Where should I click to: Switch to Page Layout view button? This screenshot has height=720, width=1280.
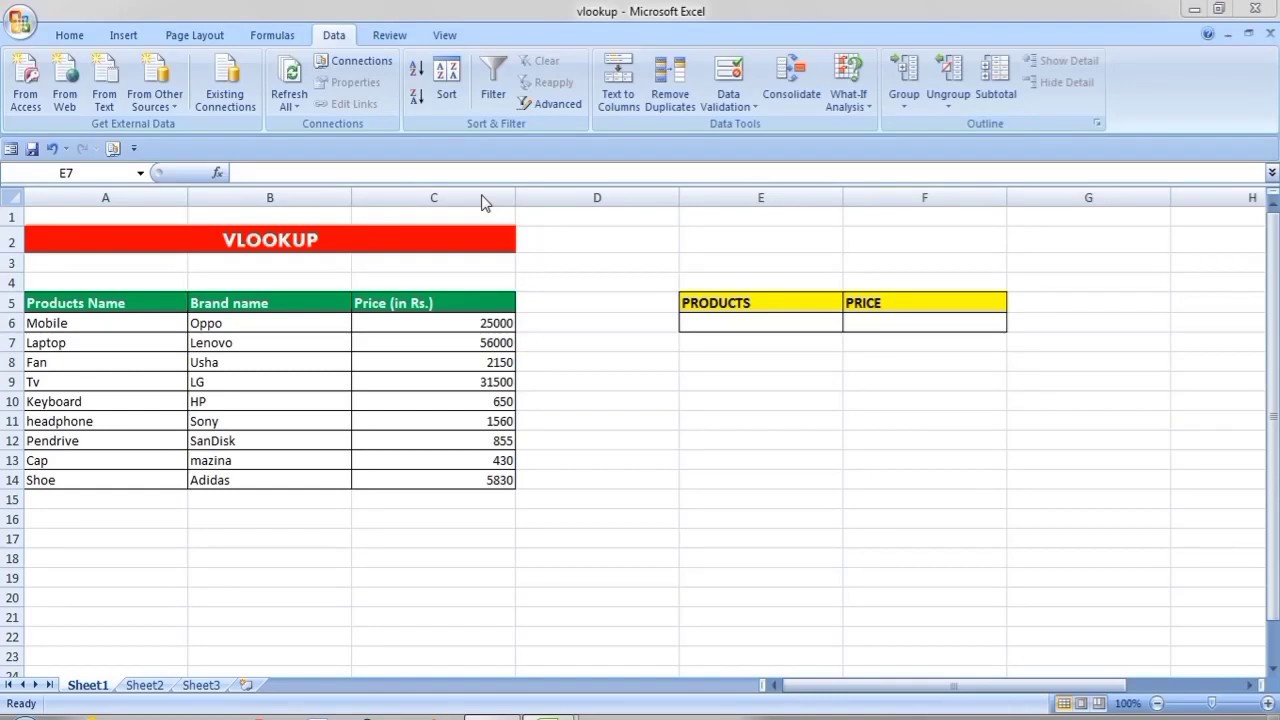1081,704
